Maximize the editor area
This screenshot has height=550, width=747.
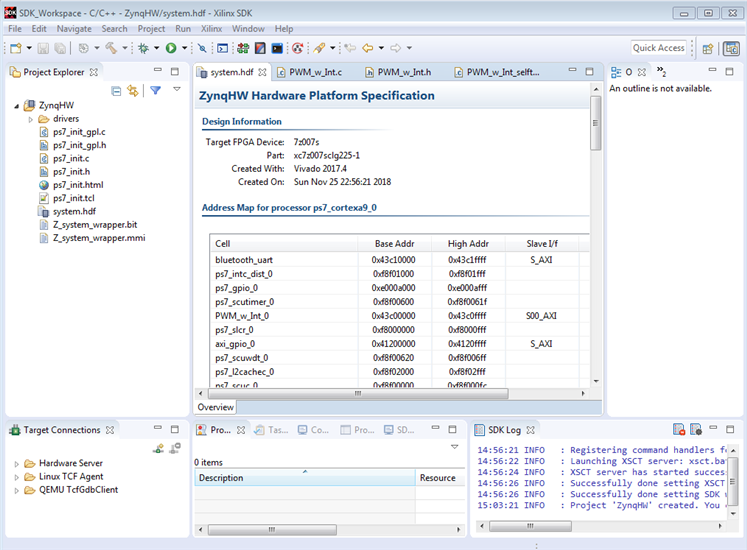[589, 71]
